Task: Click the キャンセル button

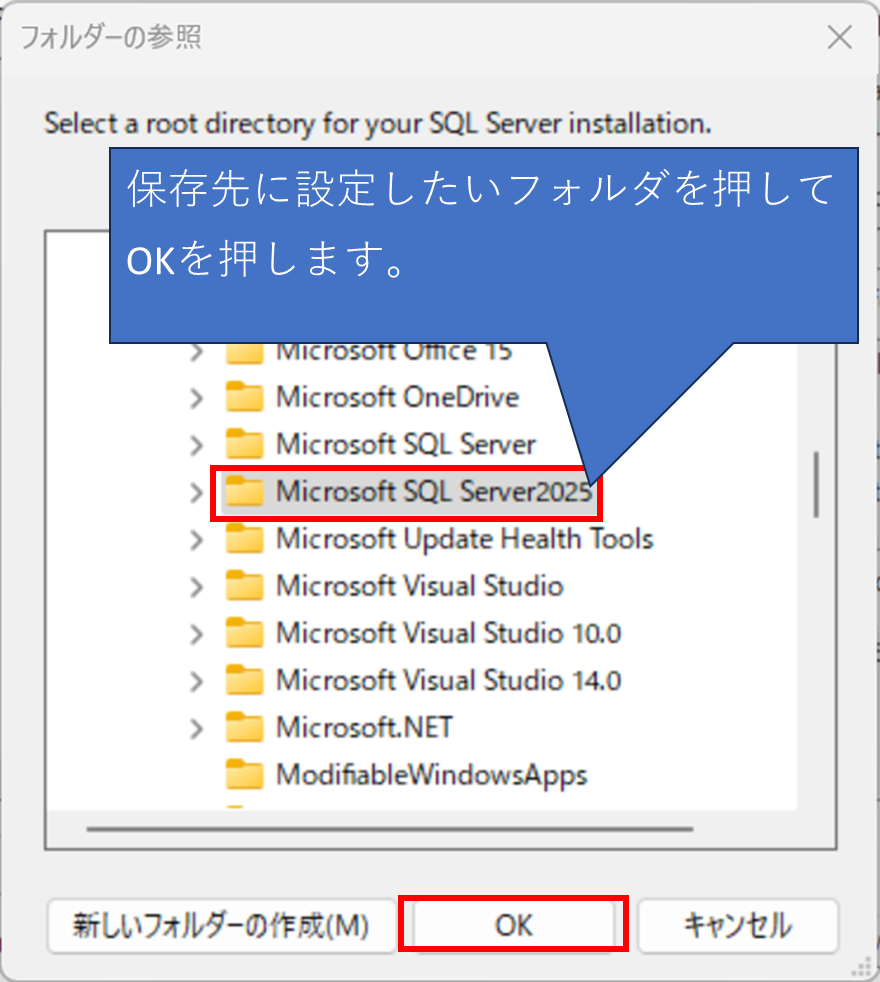Action: point(738,926)
